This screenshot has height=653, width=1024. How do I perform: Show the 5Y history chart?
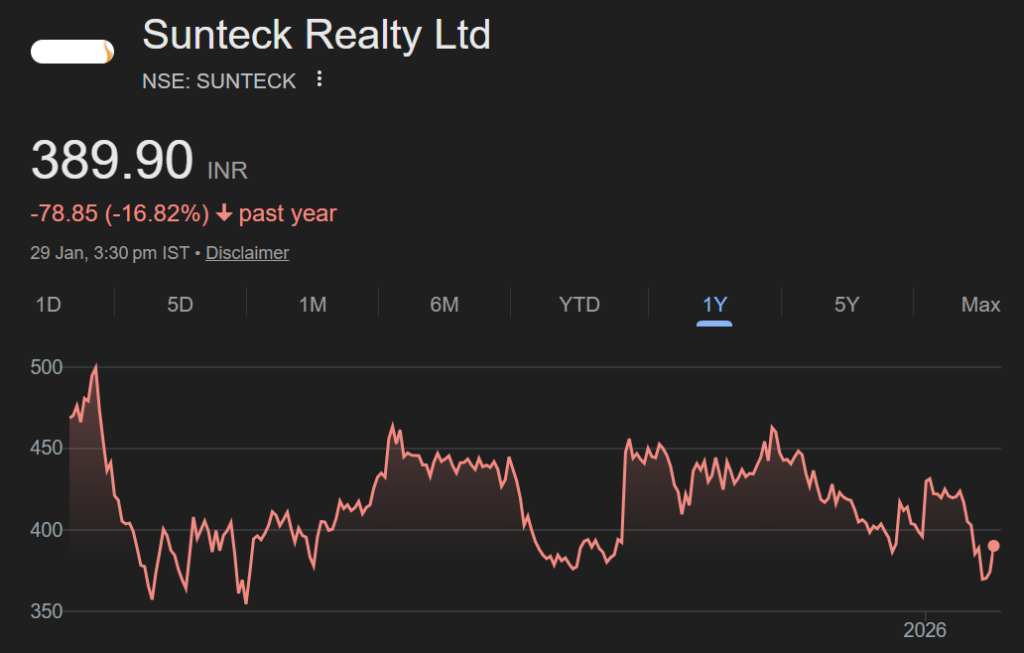tap(847, 304)
